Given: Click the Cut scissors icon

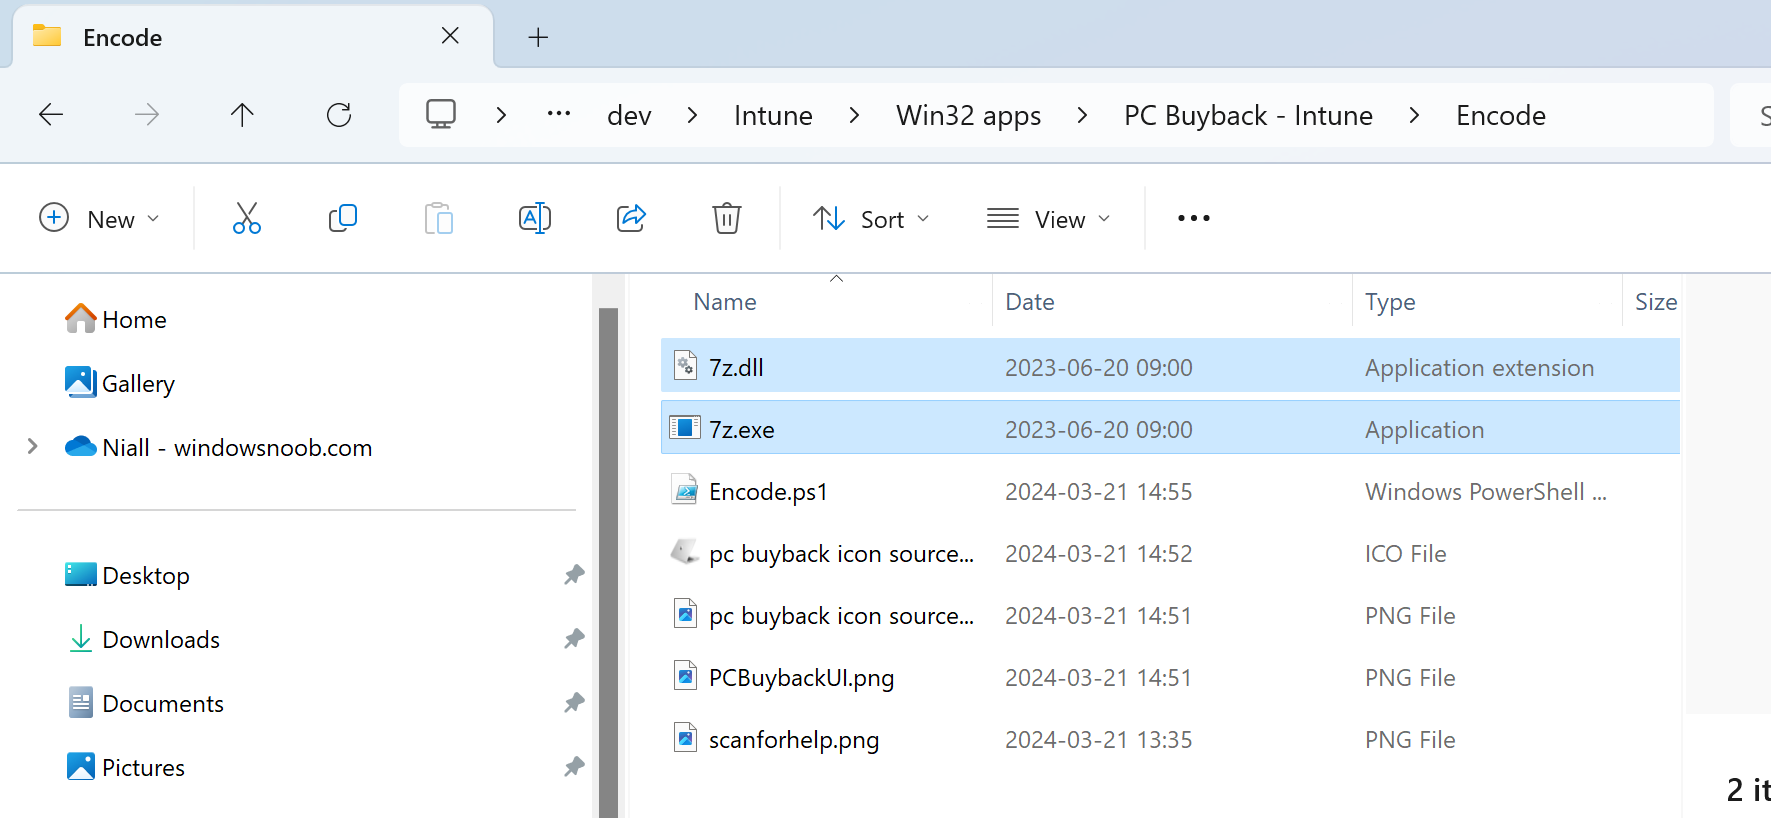Looking at the screenshot, I should pos(246,218).
